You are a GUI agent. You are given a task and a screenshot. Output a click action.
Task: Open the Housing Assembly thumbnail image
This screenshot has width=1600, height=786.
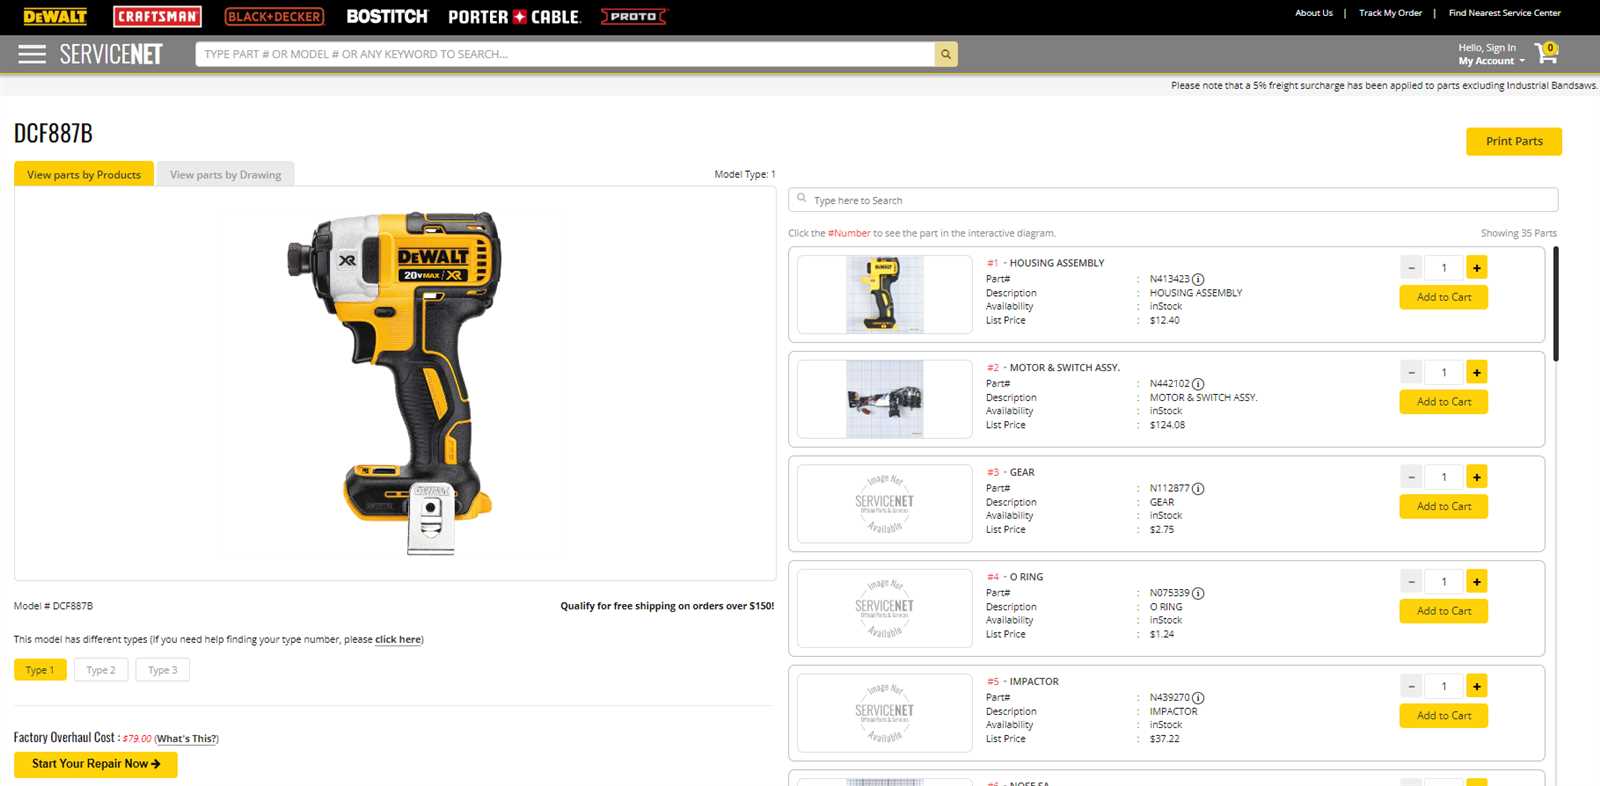click(x=885, y=294)
